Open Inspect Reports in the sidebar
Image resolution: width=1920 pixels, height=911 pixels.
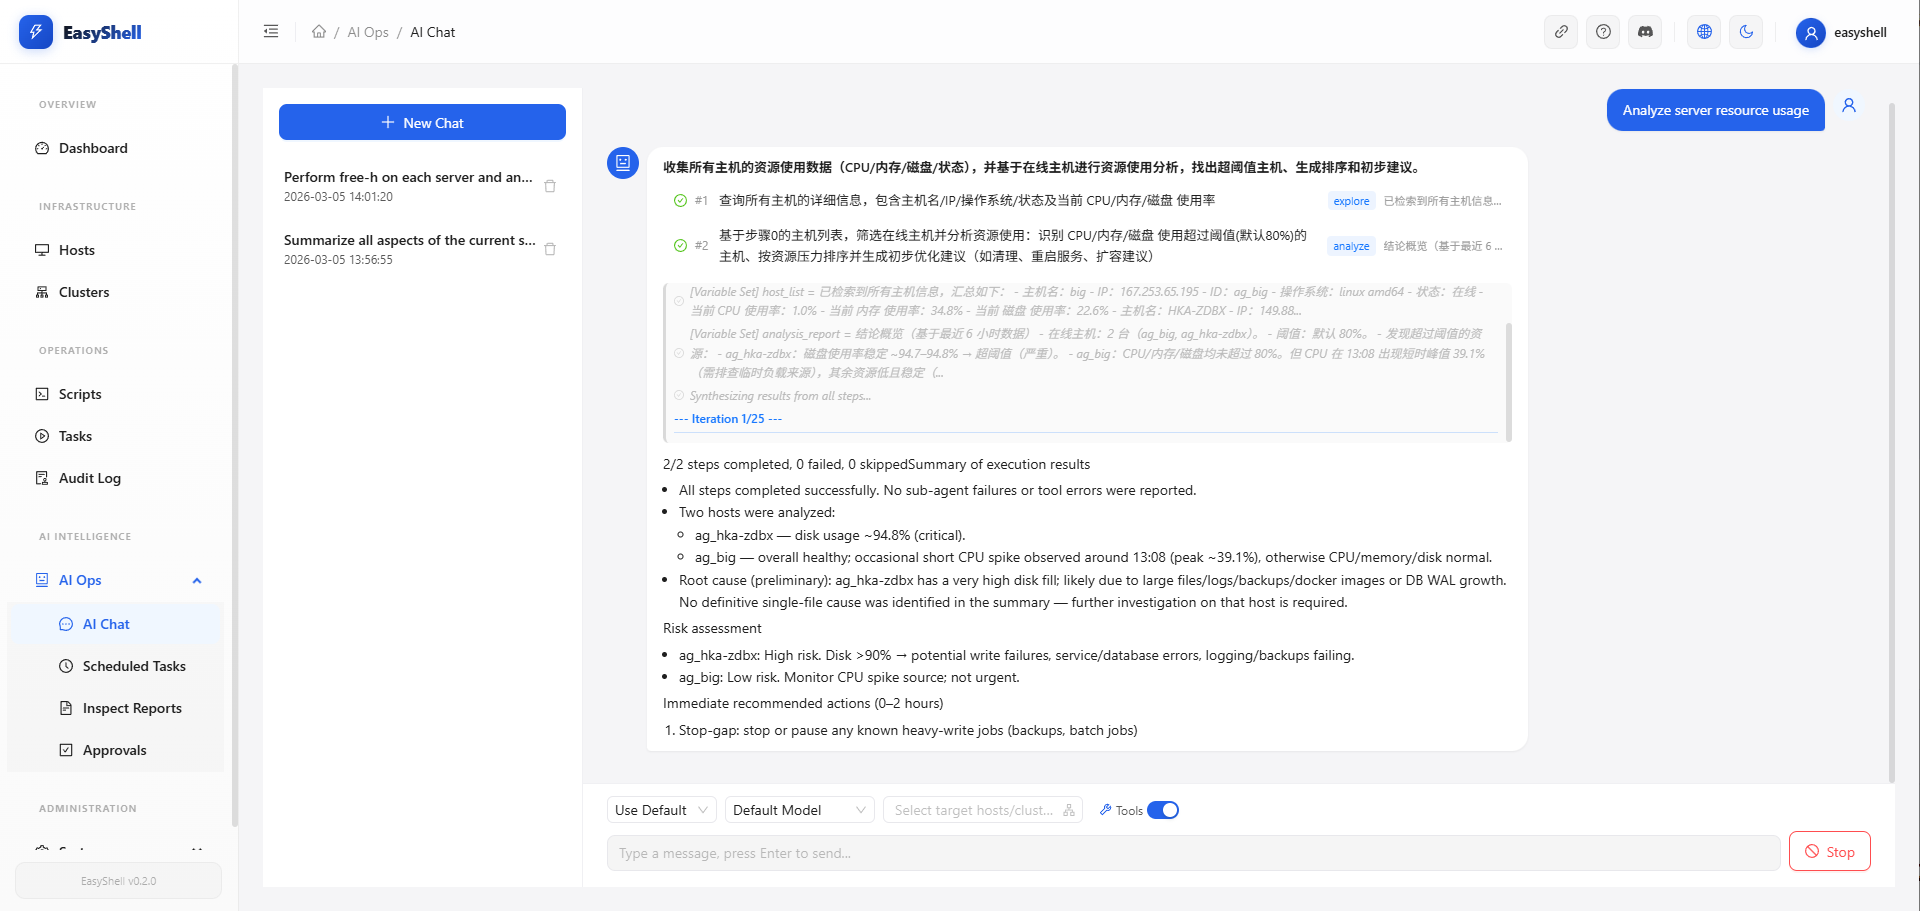click(132, 707)
